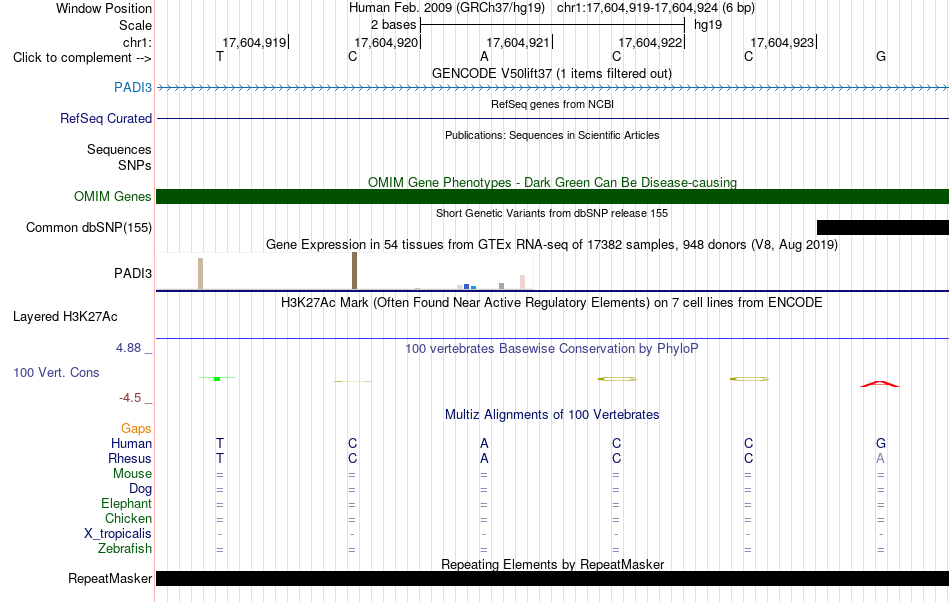The height and width of the screenshot is (602, 950).
Task: Click the PADI3 GENCODE track label
Action: 133,88
